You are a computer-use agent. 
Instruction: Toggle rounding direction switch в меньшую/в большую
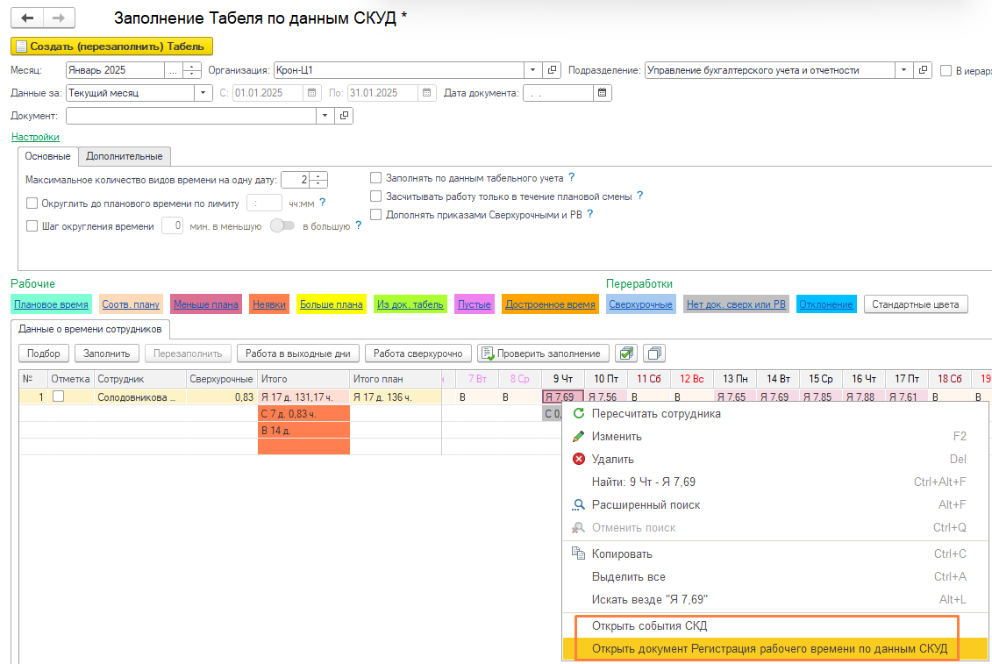(284, 226)
